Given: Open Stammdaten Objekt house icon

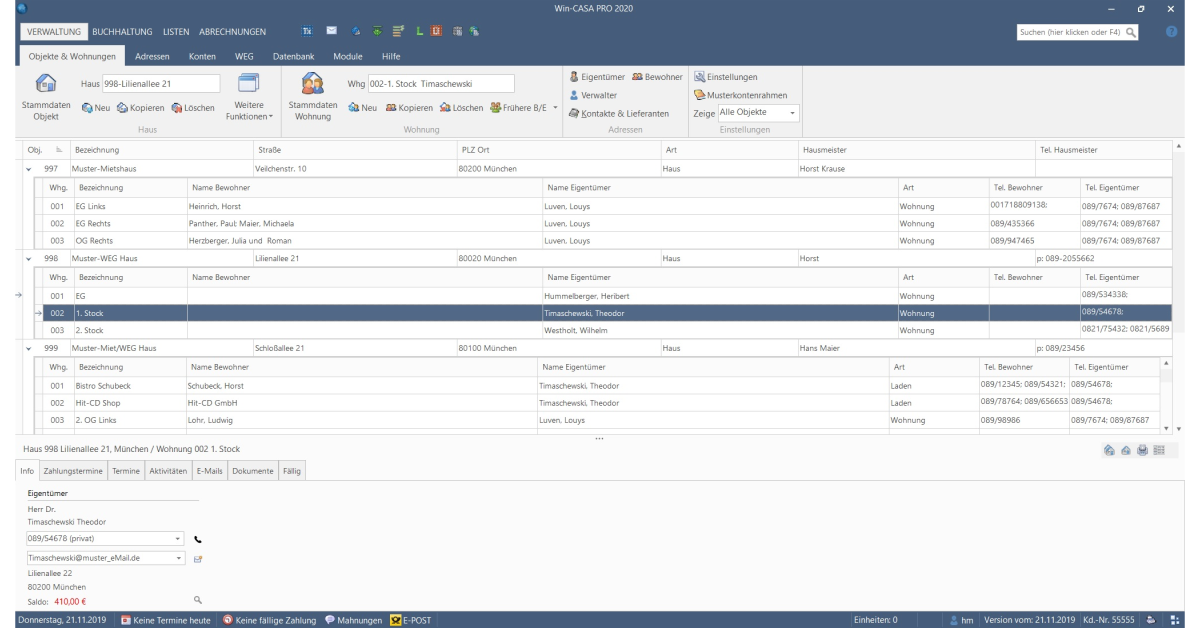Looking at the screenshot, I should (x=45, y=84).
